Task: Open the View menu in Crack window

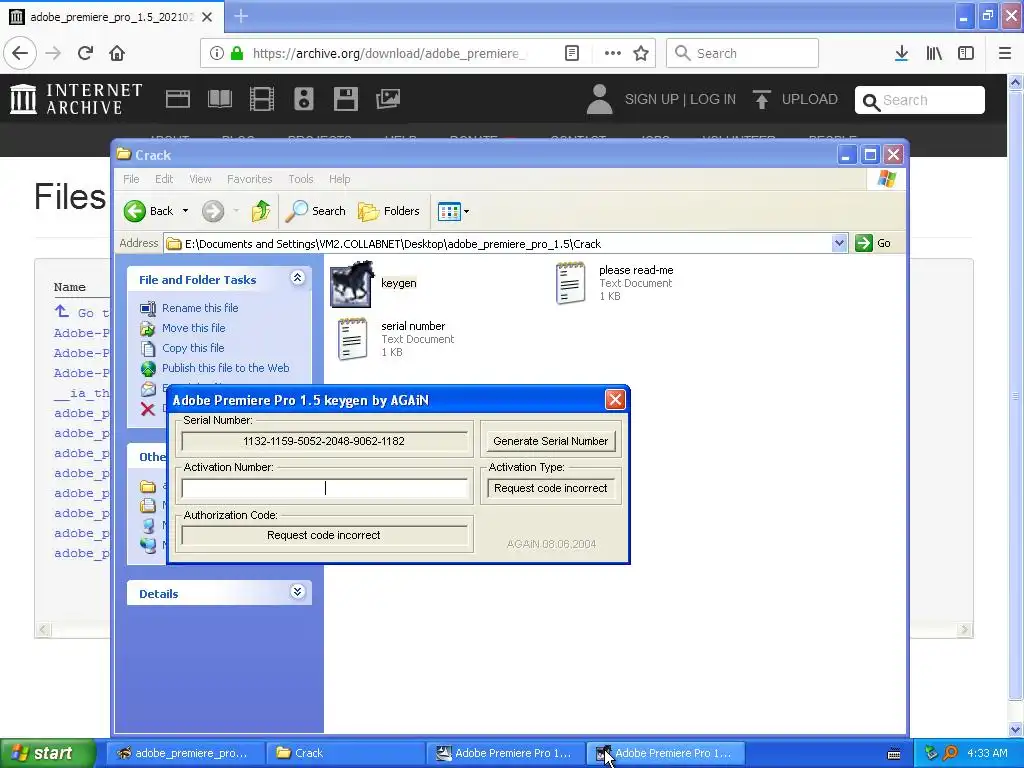Action: [x=200, y=179]
